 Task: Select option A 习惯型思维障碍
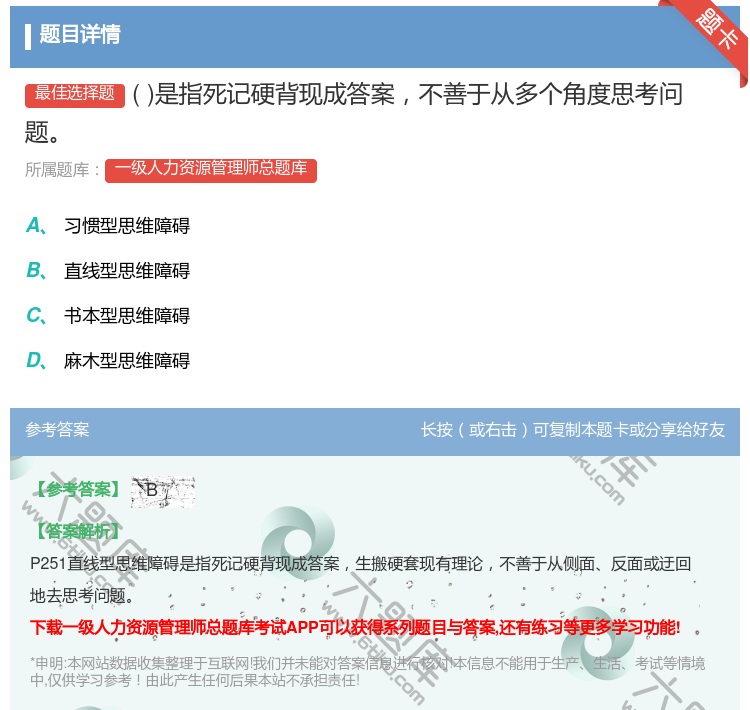point(108,225)
